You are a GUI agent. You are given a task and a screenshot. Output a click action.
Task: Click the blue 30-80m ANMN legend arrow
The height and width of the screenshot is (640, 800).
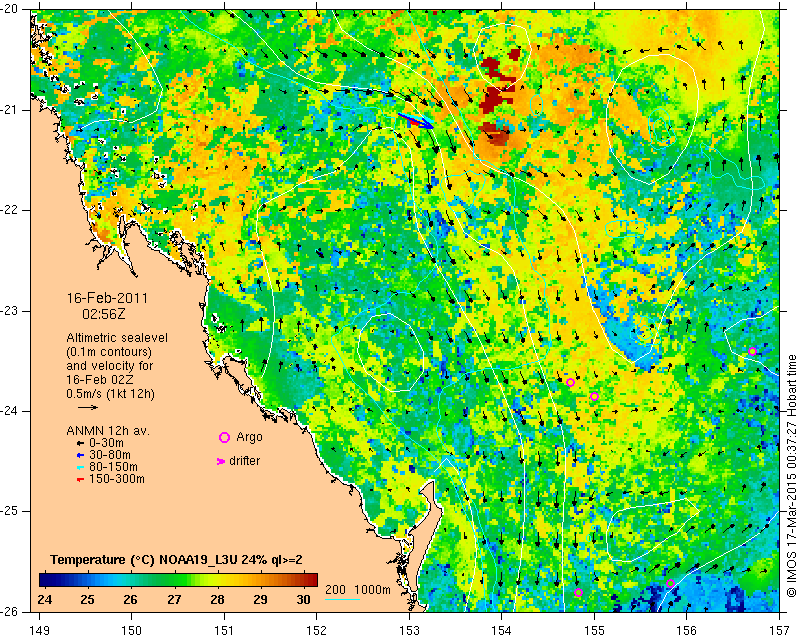pos(80,455)
